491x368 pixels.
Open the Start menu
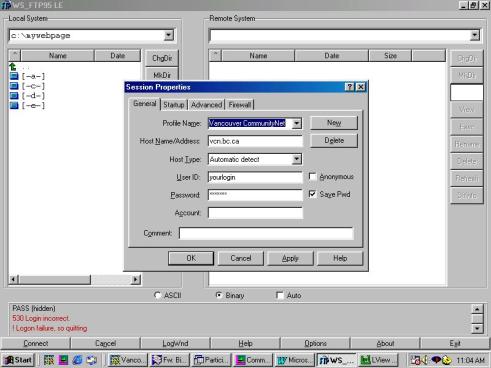pyautogui.click(x=19, y=360)
